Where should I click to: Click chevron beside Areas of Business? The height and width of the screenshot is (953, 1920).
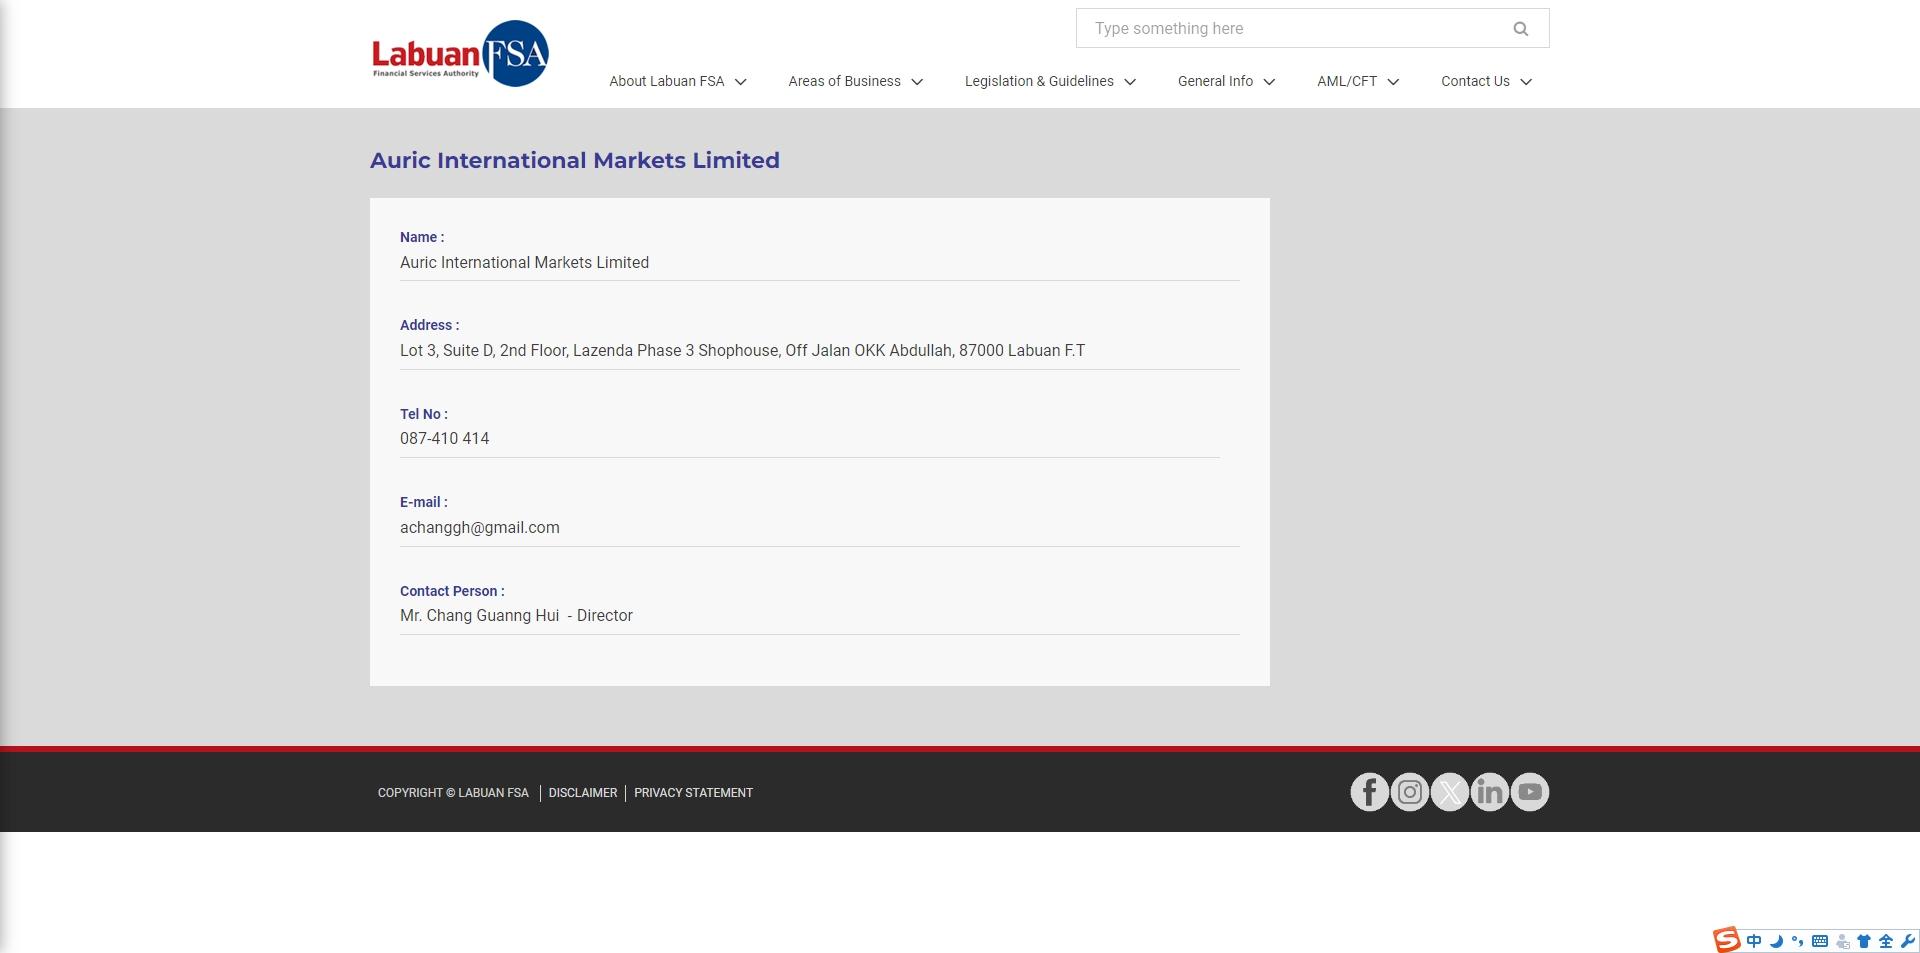click(x=917, y=82)
